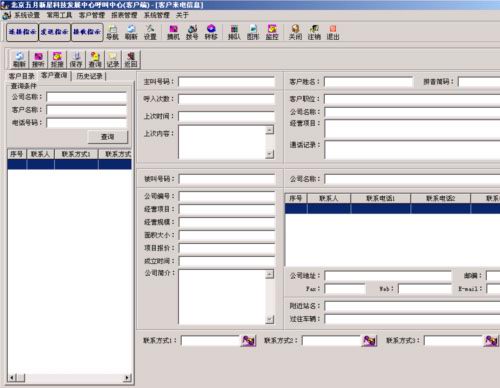Click the dial icon beside 联系方式2 field
This screenshot has height=388, width=500.
pyautogui.click(x=369, y=341)
